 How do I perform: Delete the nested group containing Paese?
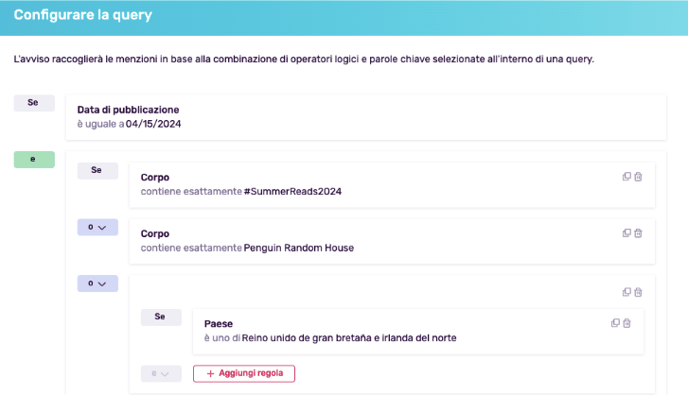click(638, 292)
